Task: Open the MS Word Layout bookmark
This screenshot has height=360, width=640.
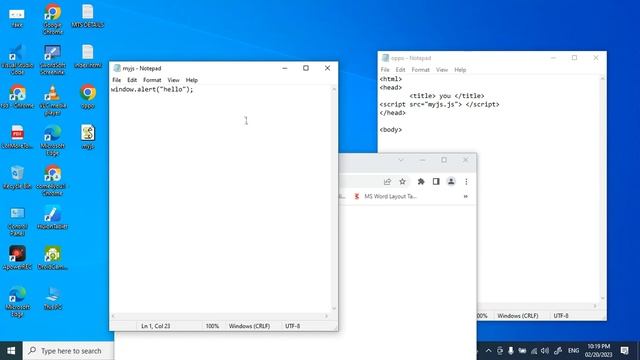Action: 385,196
